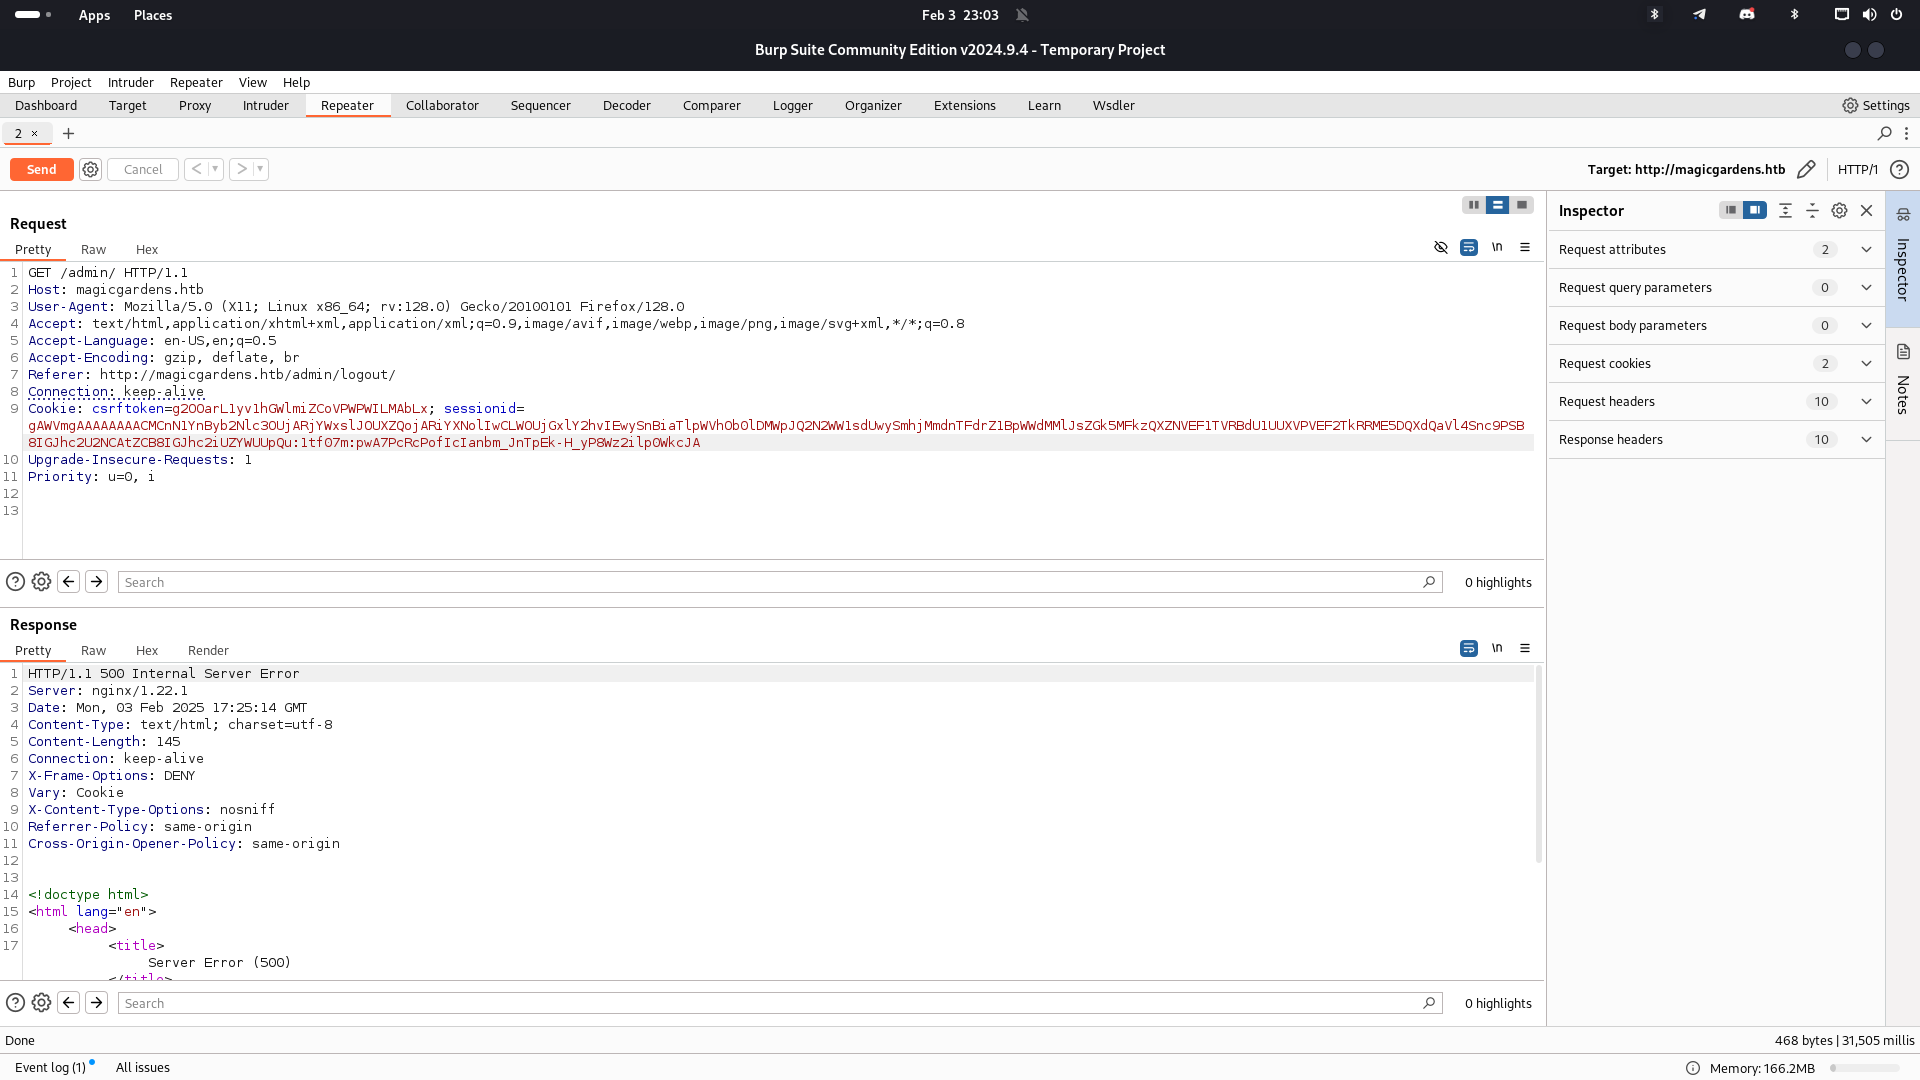Edit the target with the pencil icon
The image size is (1920, 1080).
[1806, 169]
